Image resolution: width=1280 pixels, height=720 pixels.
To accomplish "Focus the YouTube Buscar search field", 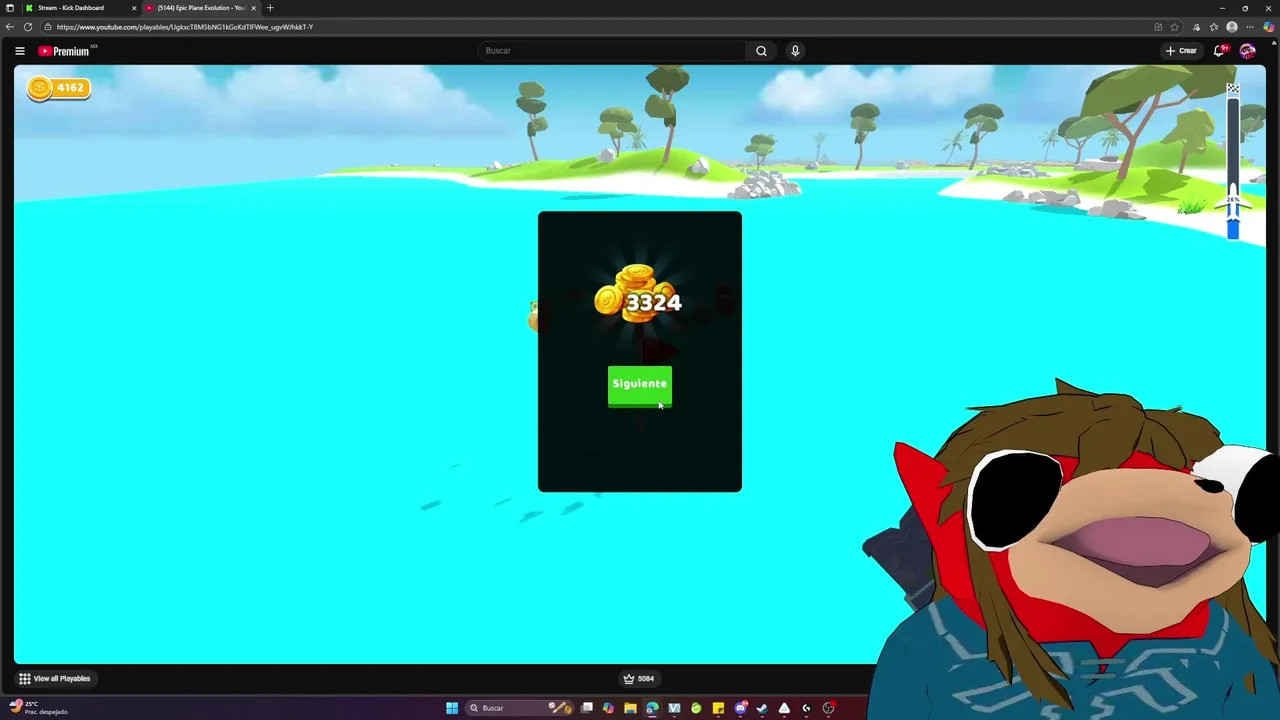I will click(x=610, y=51).
